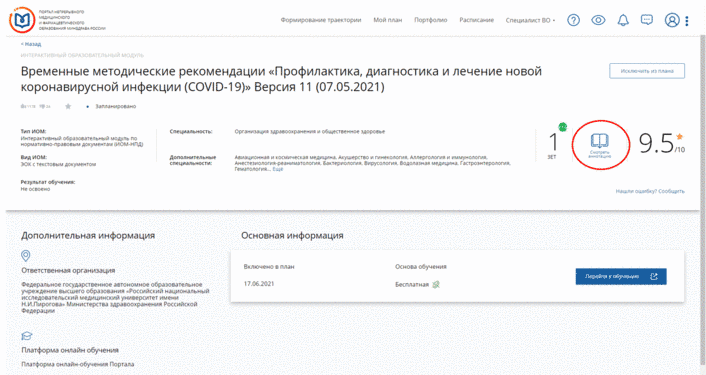Click the Не освоено result text
Screen dimensions: 706x375
(x=35, y=190)
